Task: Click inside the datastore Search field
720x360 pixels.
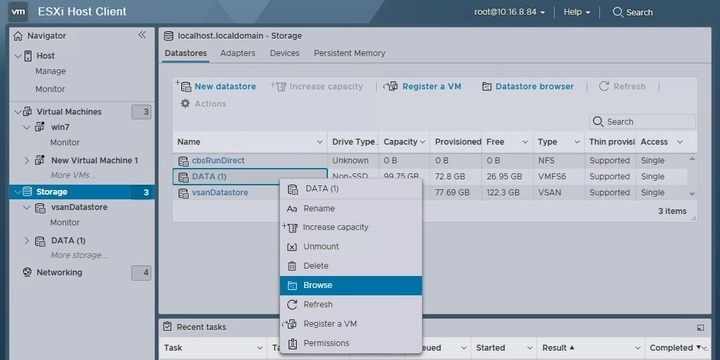Action: (x=642, y=122)
